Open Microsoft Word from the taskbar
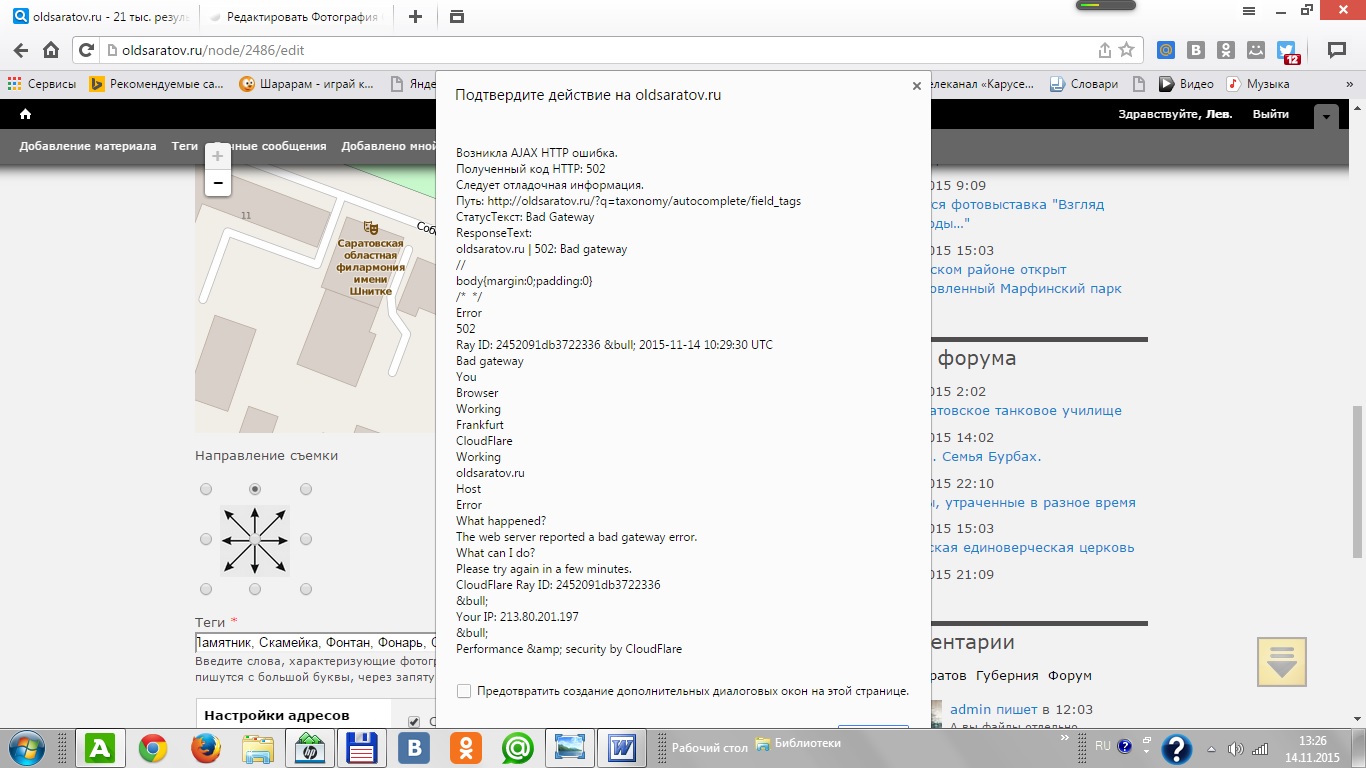The height and width of the screenshot is (768, 1366). point(623,748)
